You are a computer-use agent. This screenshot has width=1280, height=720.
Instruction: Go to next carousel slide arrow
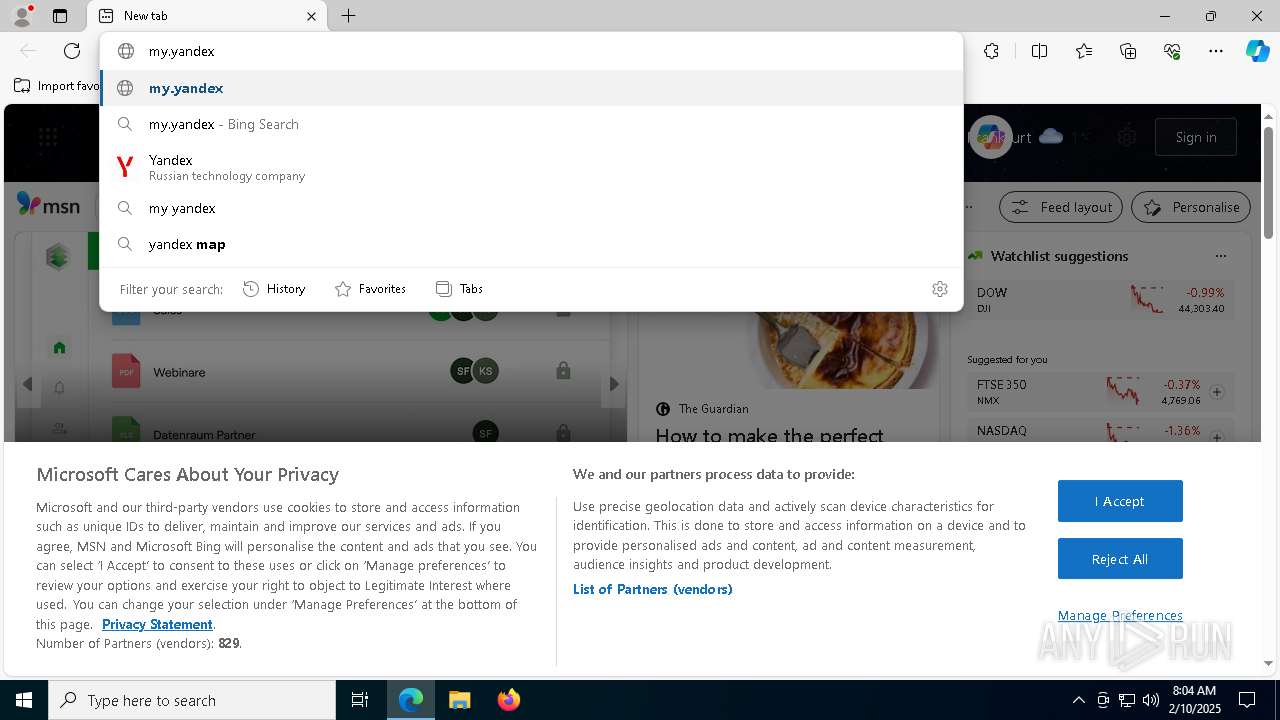pos(614,384)
